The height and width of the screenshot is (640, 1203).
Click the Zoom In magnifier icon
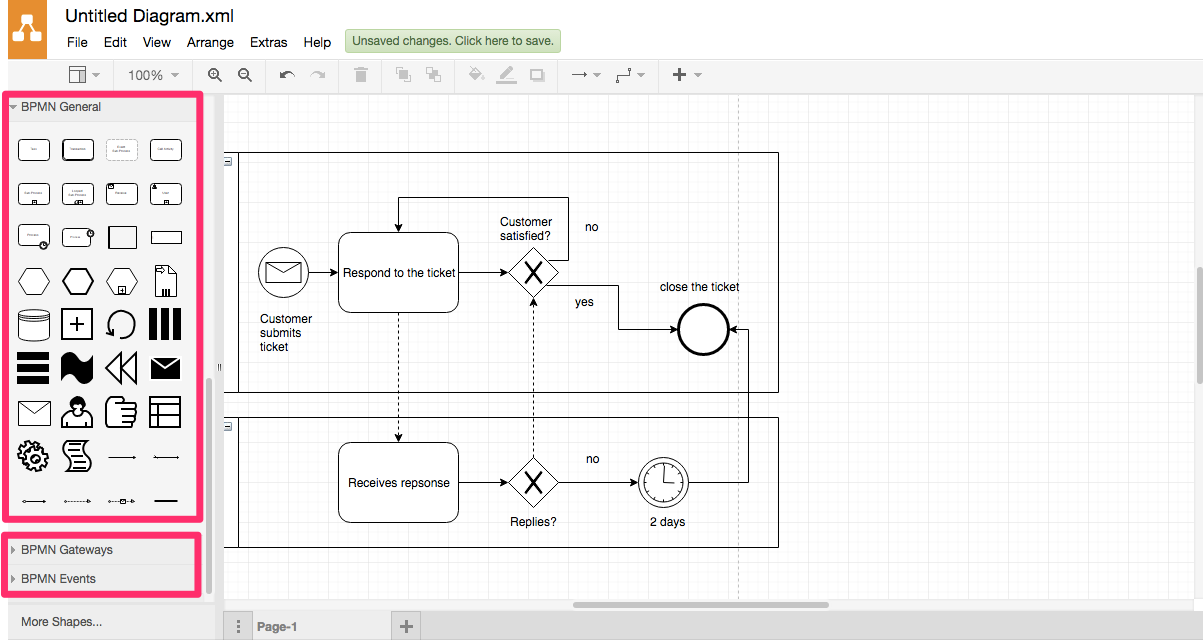pos(214,75)
